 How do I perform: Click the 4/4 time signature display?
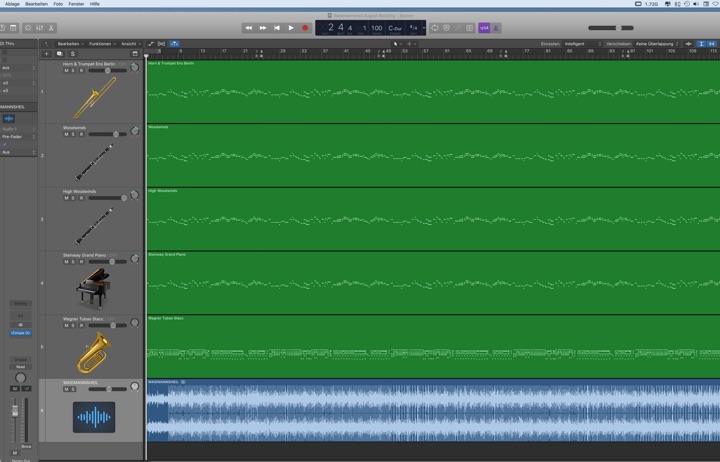click(x=413, y=28)
